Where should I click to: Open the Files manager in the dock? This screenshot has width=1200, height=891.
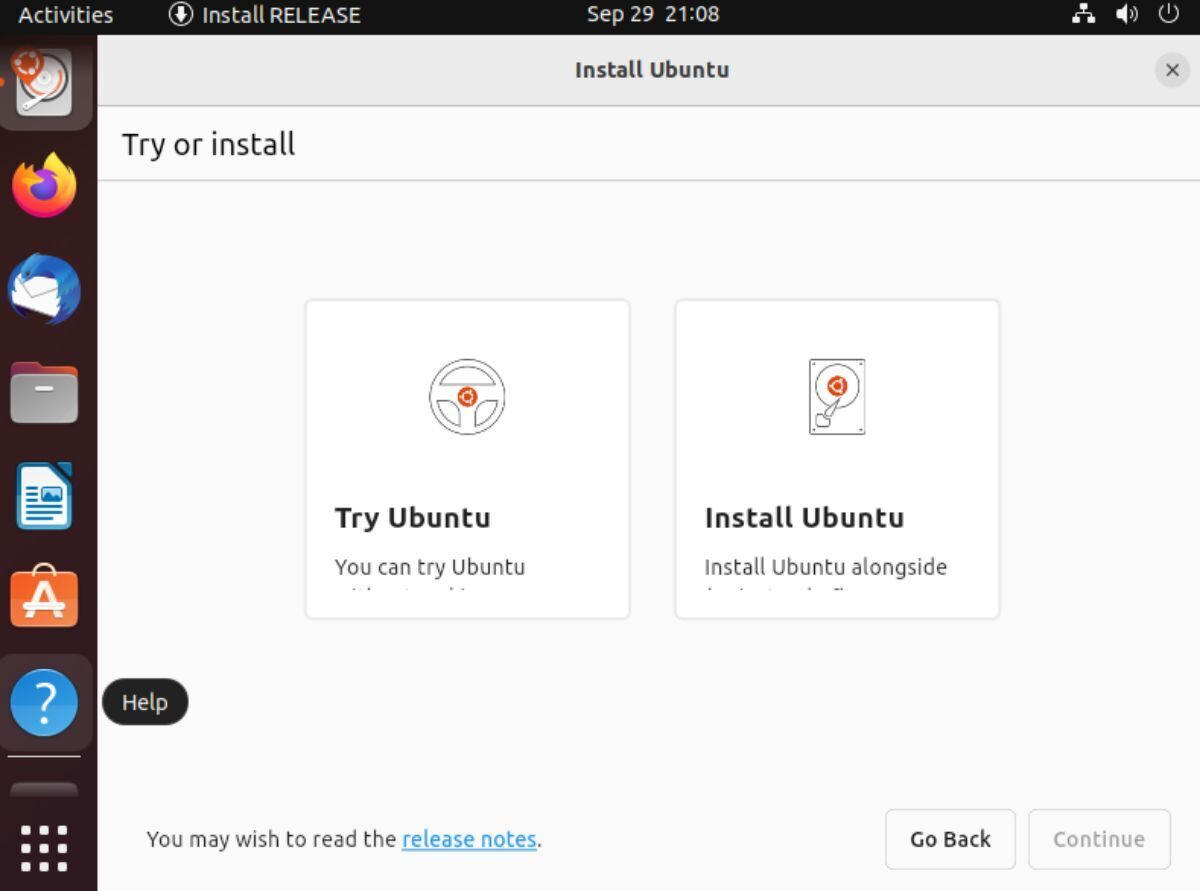click(x=44, y=393)
